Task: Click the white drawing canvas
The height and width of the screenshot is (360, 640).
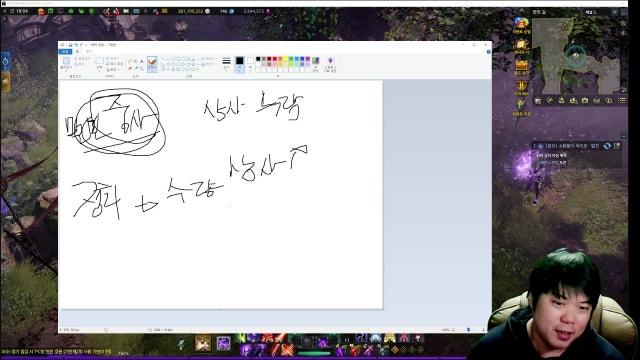Action: (x=220, y=195)
